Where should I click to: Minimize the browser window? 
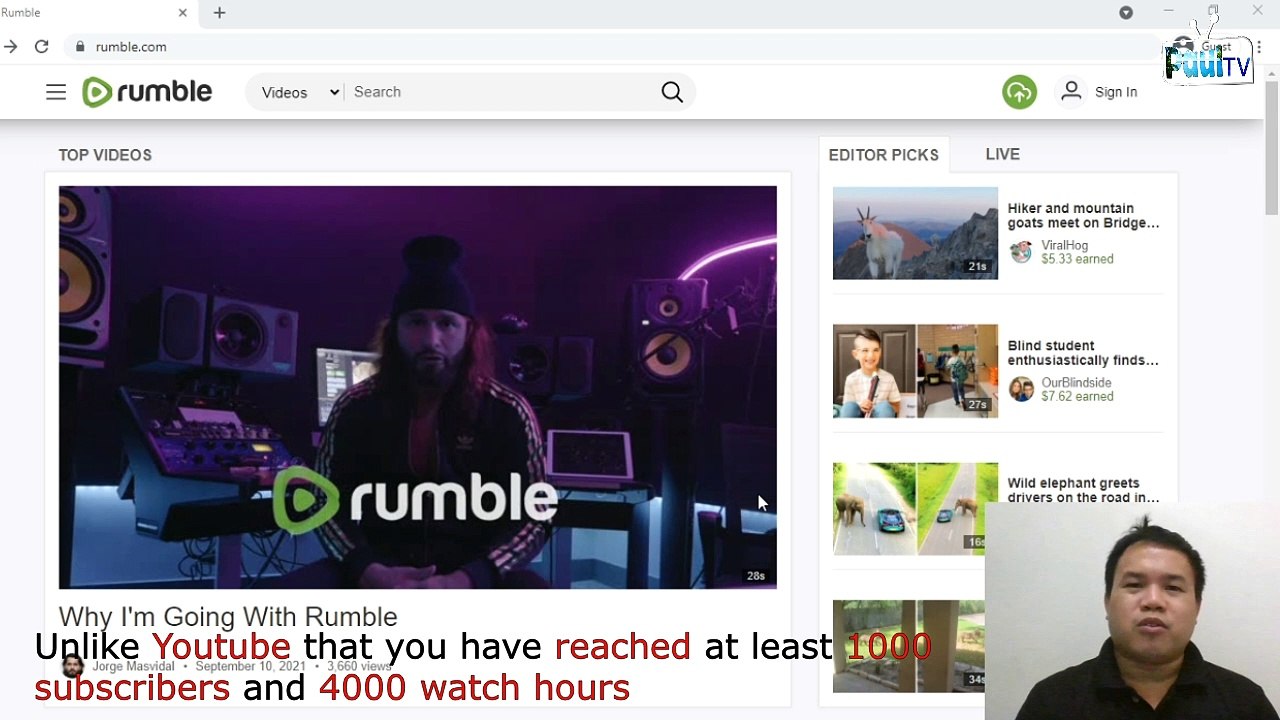coord(1168,11)
